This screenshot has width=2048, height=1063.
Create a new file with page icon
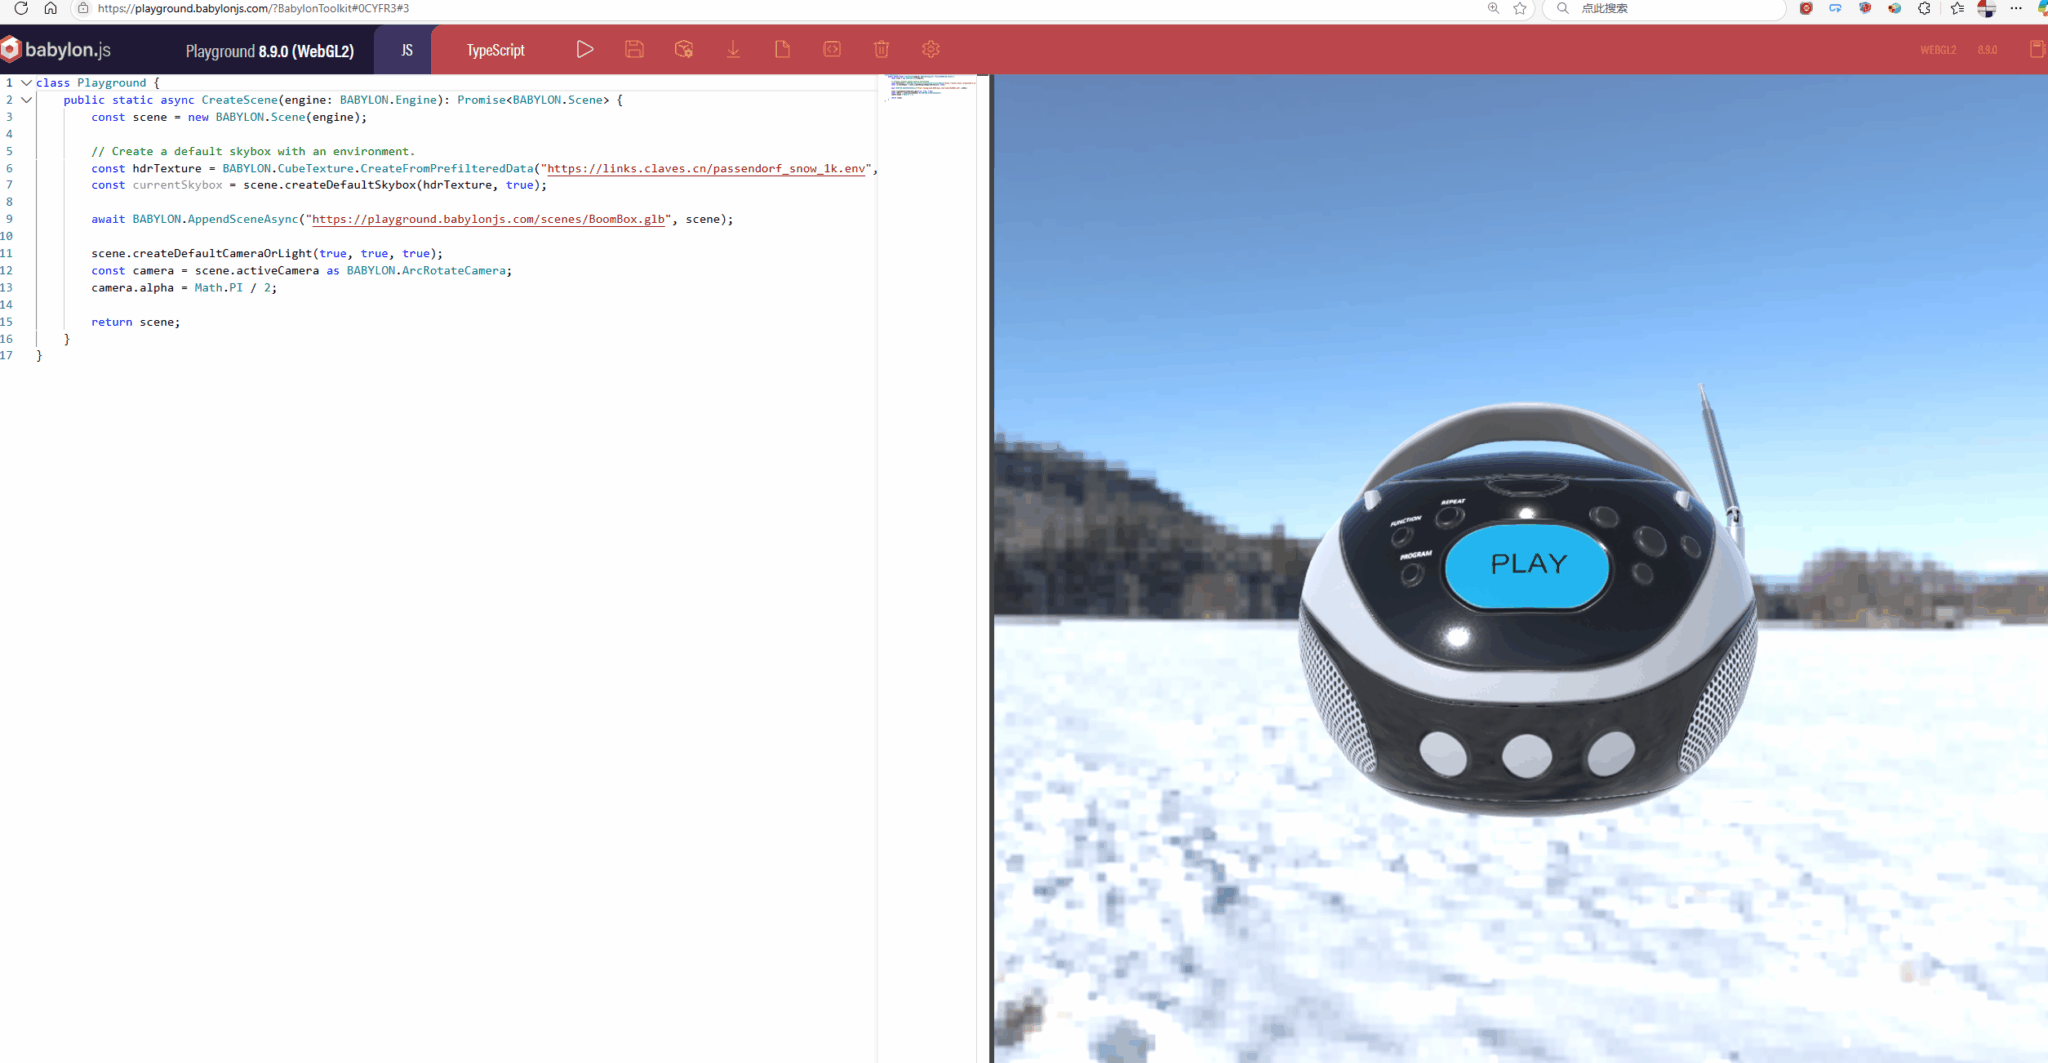pos(782,49)
